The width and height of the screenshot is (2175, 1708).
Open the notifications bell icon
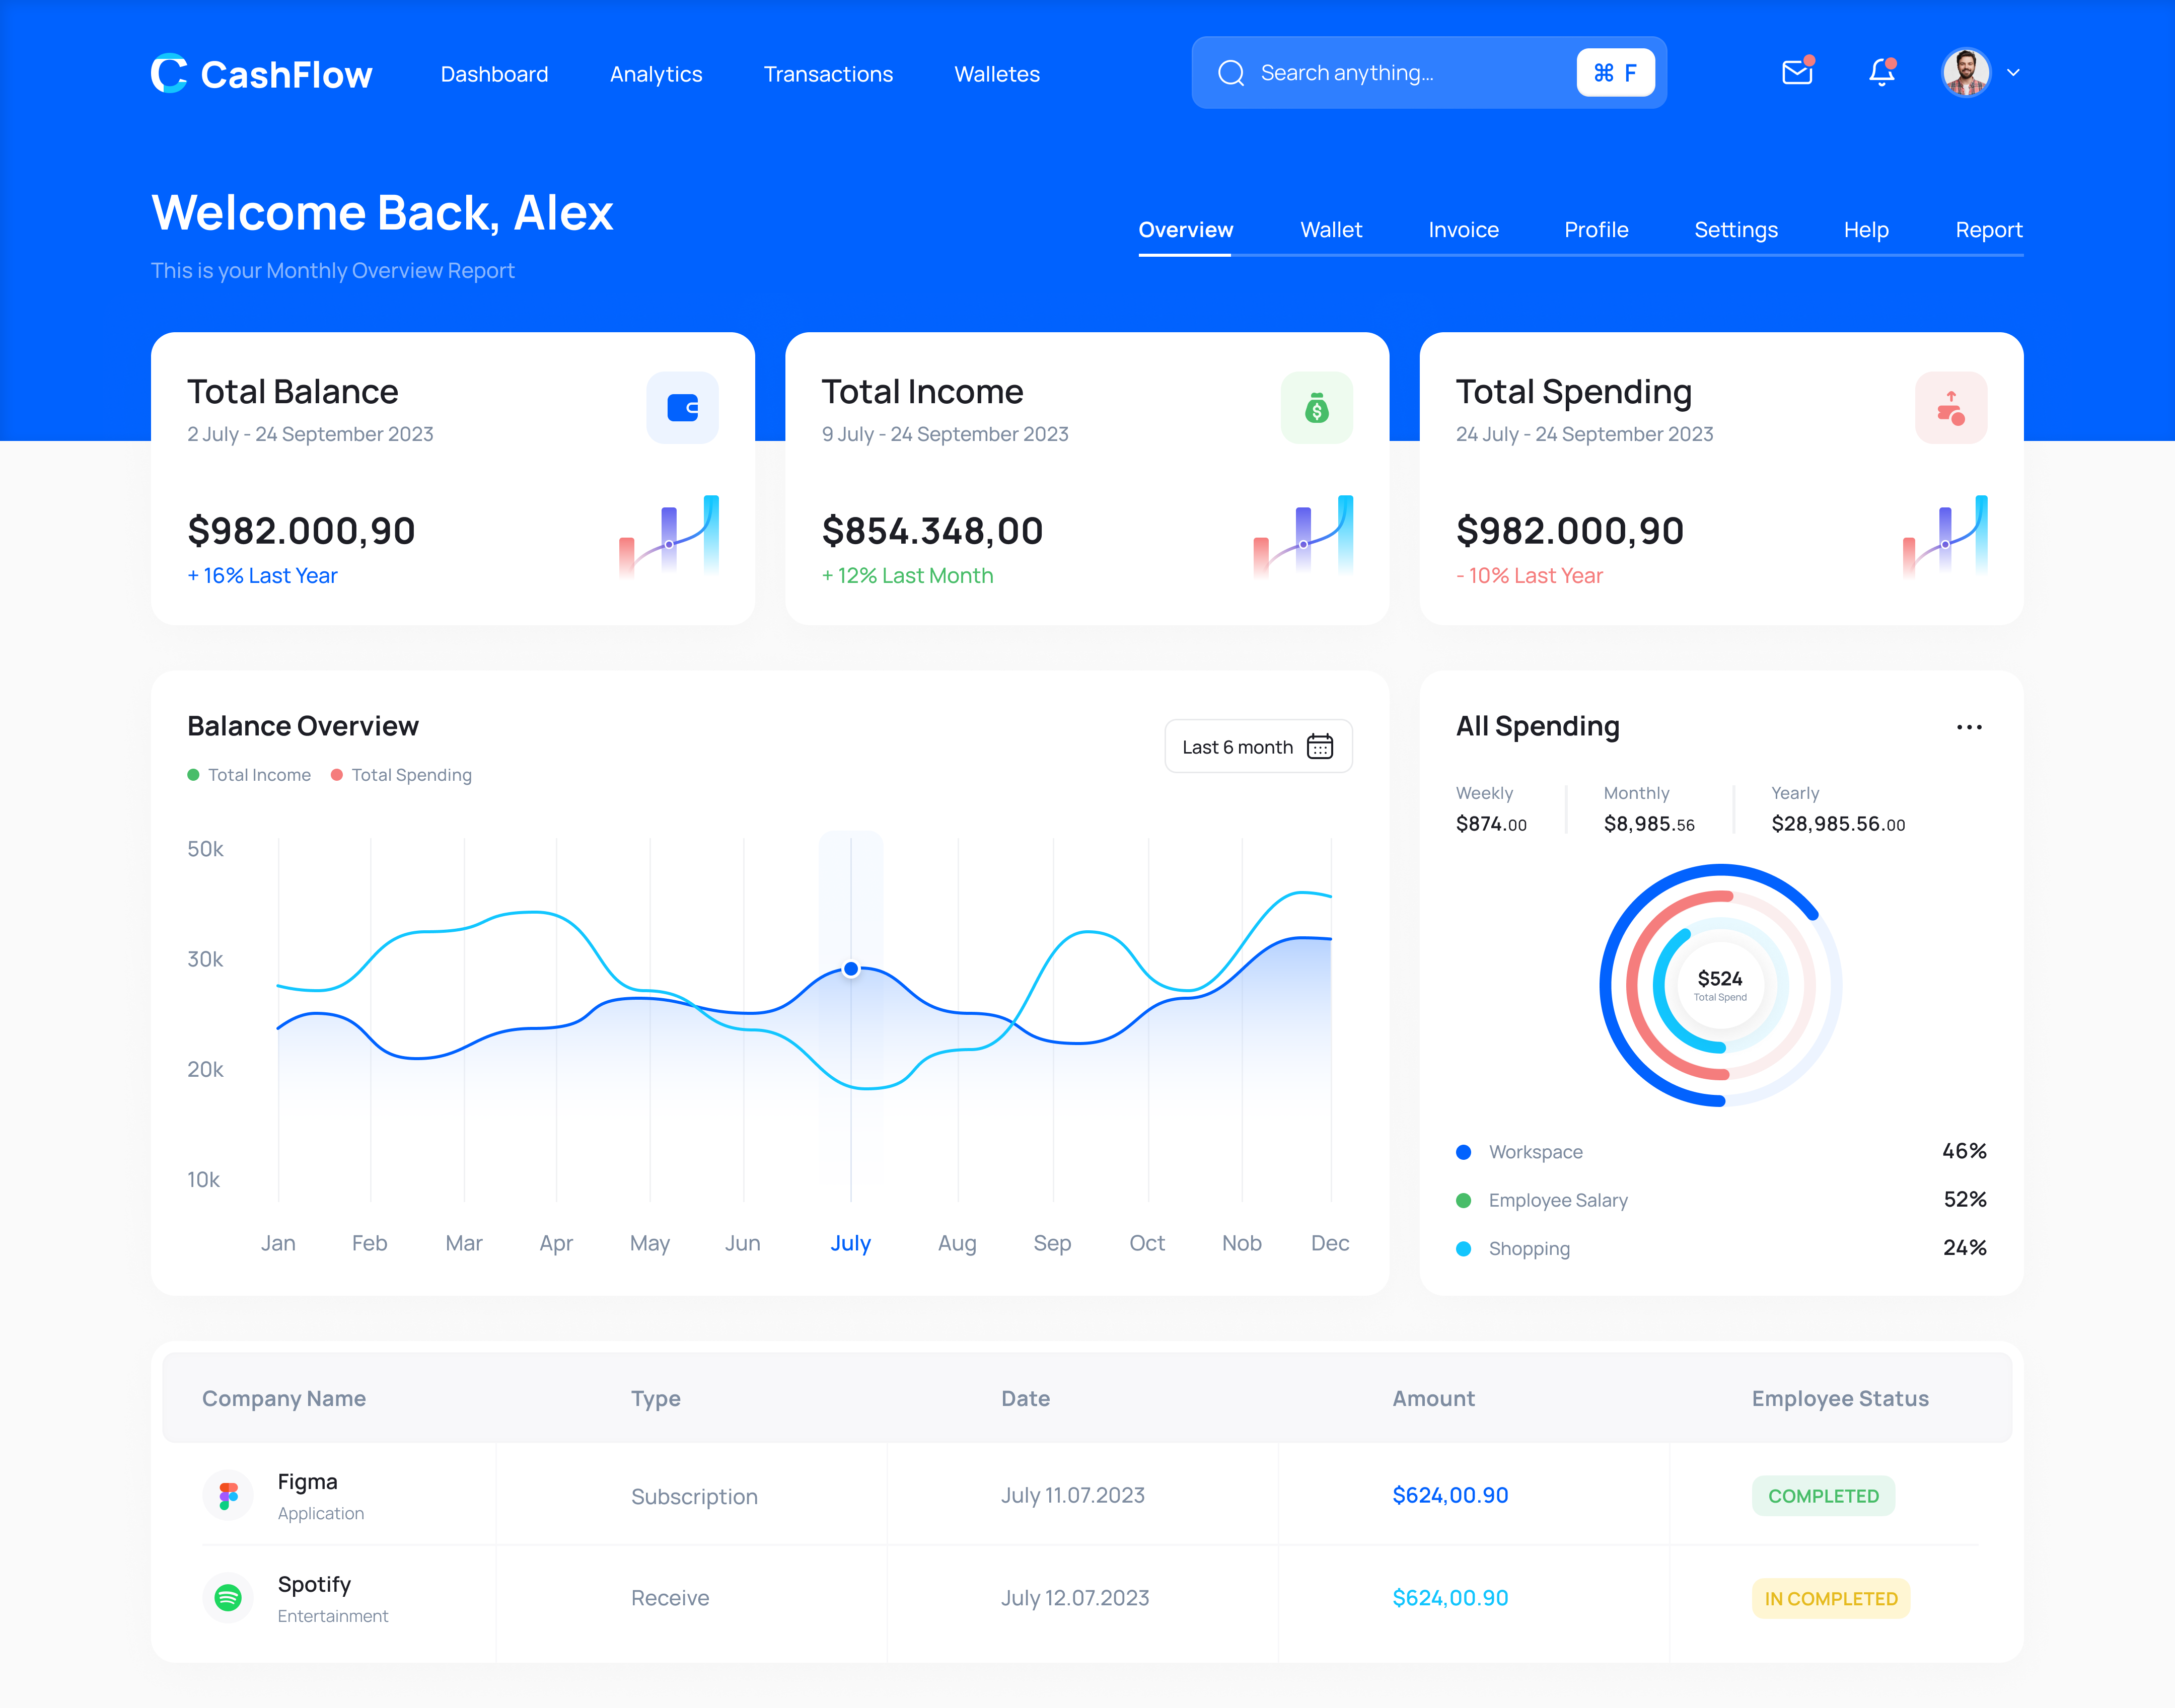[x=1881, y=73]
